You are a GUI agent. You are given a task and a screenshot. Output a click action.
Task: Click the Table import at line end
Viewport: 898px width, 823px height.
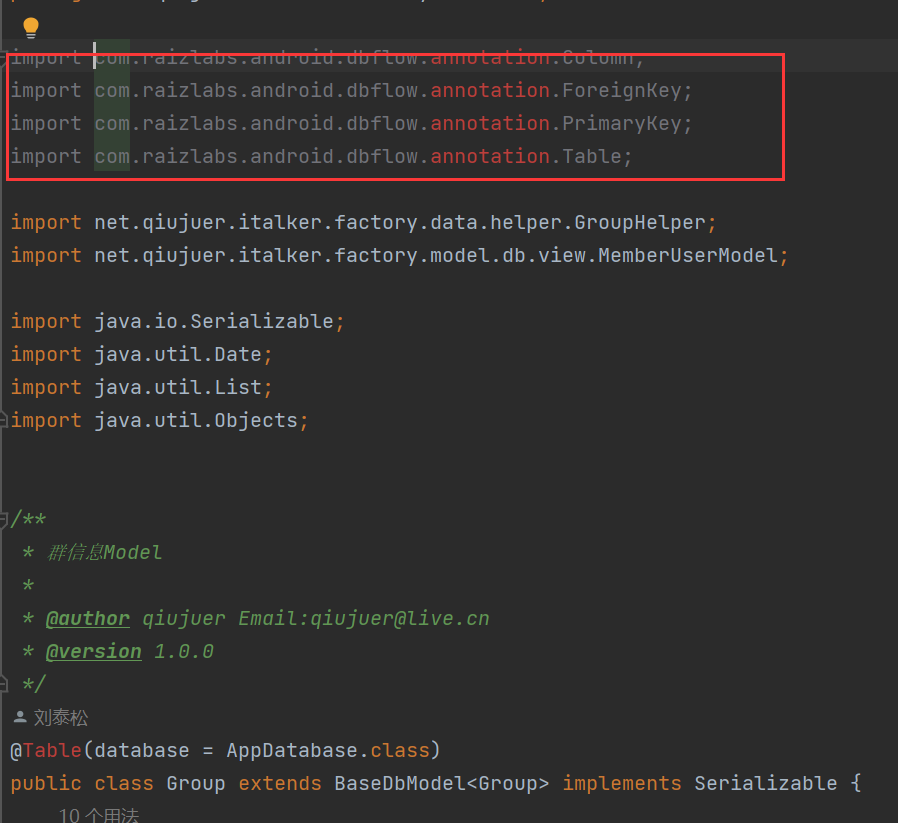(591, 157)
